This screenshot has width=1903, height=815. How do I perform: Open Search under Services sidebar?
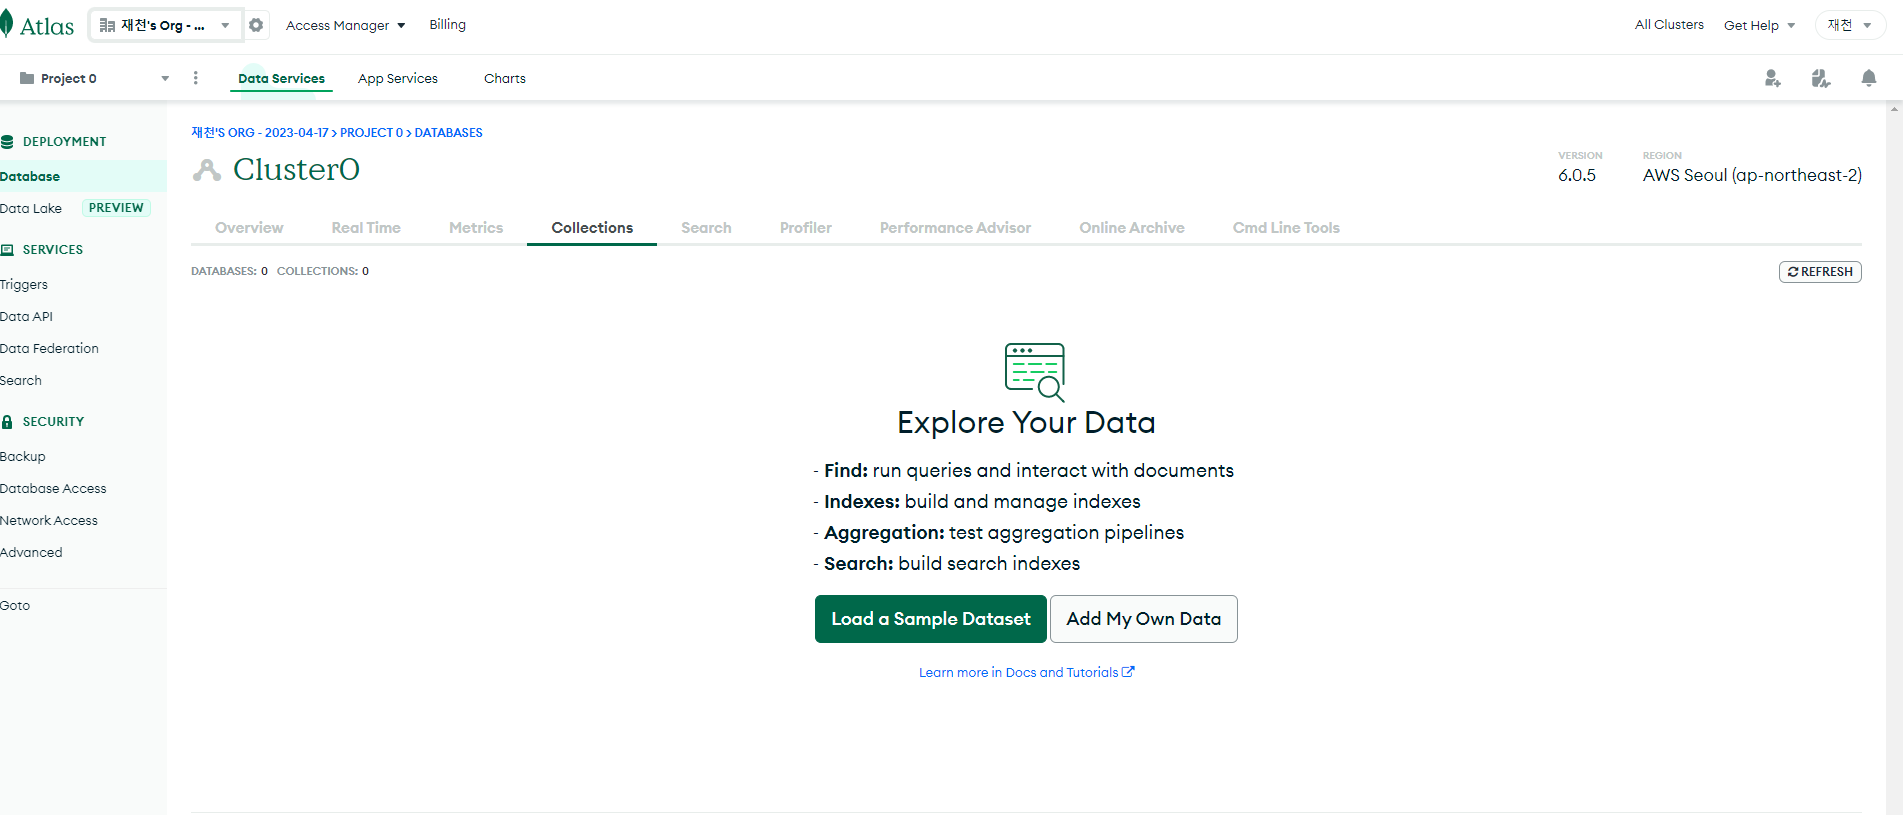pos(21,381)
